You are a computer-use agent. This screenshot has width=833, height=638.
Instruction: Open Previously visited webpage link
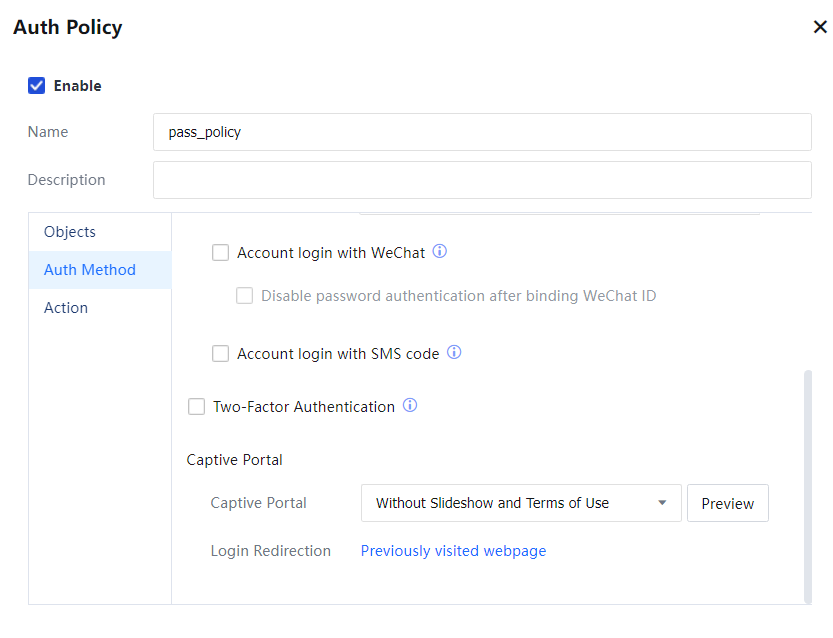click(x=453, y=551)
